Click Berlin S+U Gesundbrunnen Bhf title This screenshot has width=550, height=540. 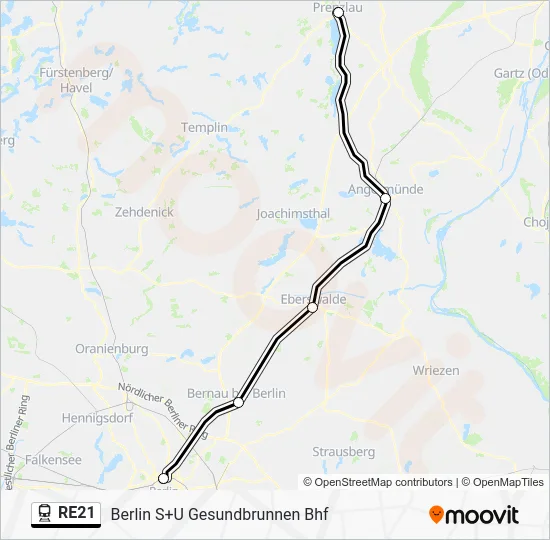point(220,514)
